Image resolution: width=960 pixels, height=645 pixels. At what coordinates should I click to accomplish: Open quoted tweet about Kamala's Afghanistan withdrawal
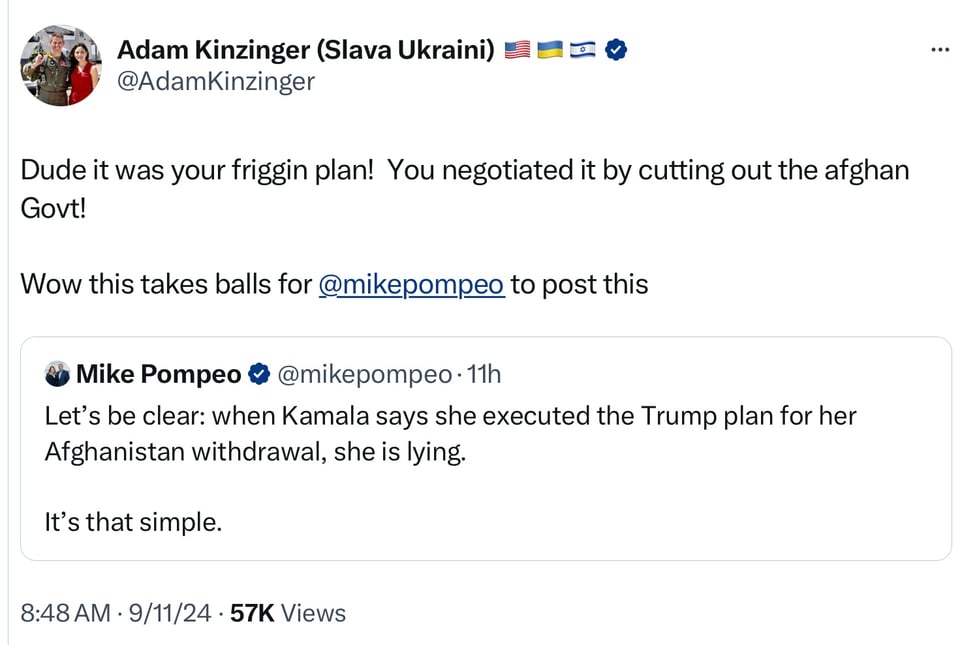tap(450, 433)
